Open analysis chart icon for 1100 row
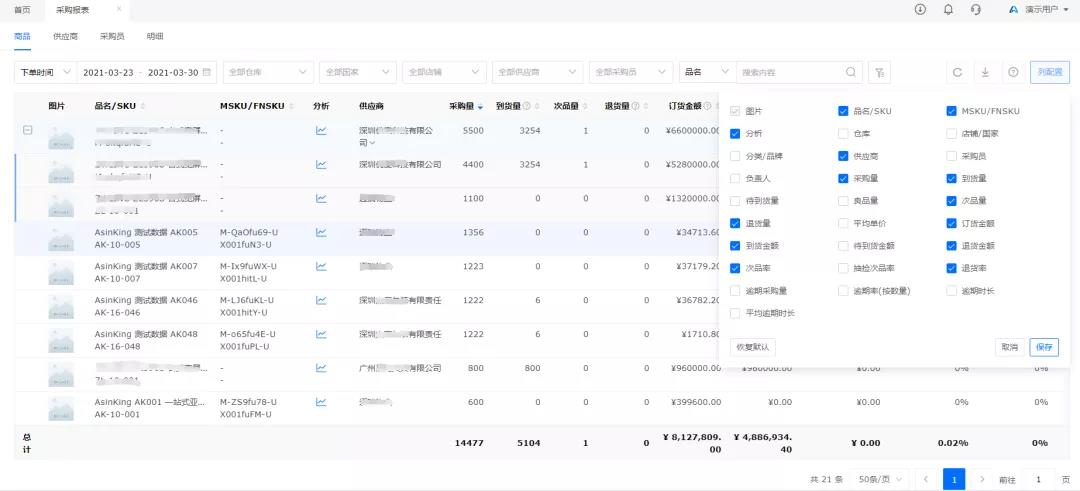 [x=321, y=198]
